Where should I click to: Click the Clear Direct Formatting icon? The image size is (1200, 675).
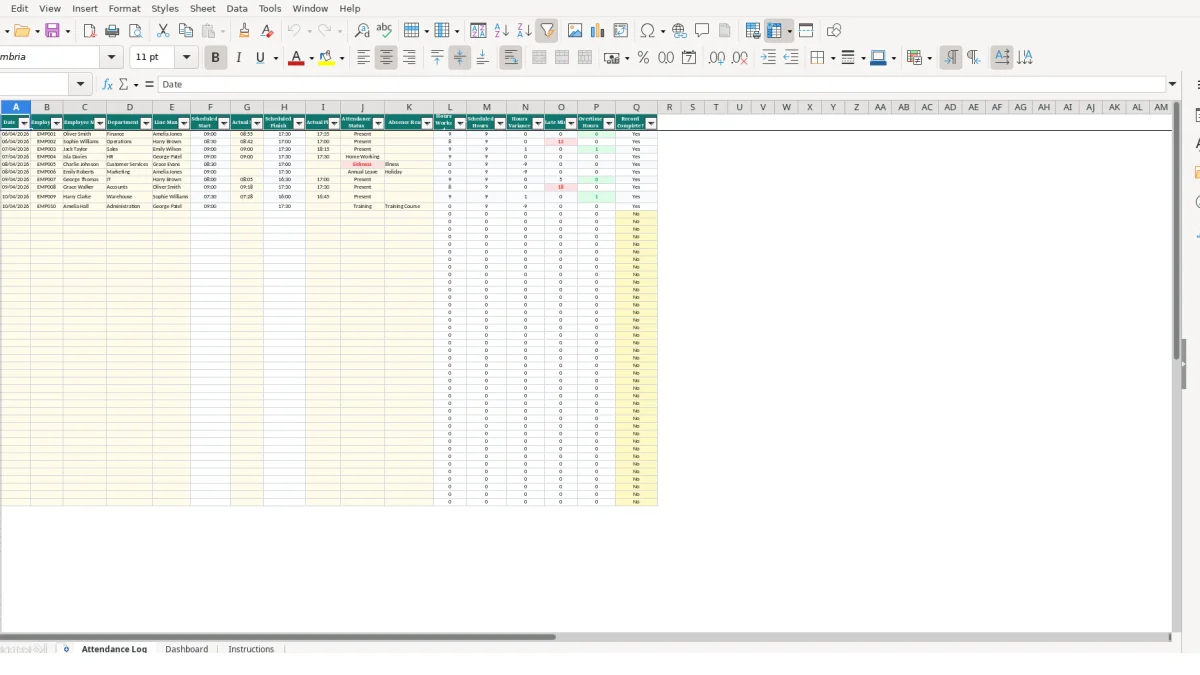tap(267, 31)
